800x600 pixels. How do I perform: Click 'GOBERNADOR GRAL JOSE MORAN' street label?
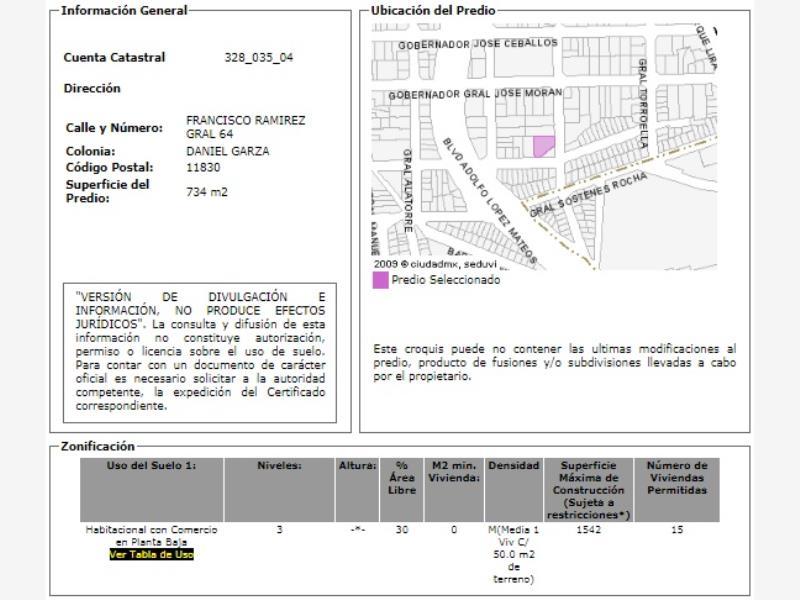click(475, 94)
